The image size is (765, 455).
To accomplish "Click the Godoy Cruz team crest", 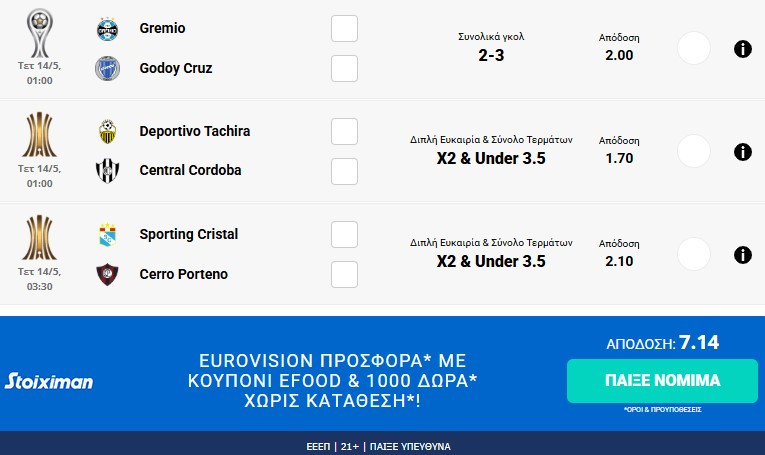I will pos(107,68).
